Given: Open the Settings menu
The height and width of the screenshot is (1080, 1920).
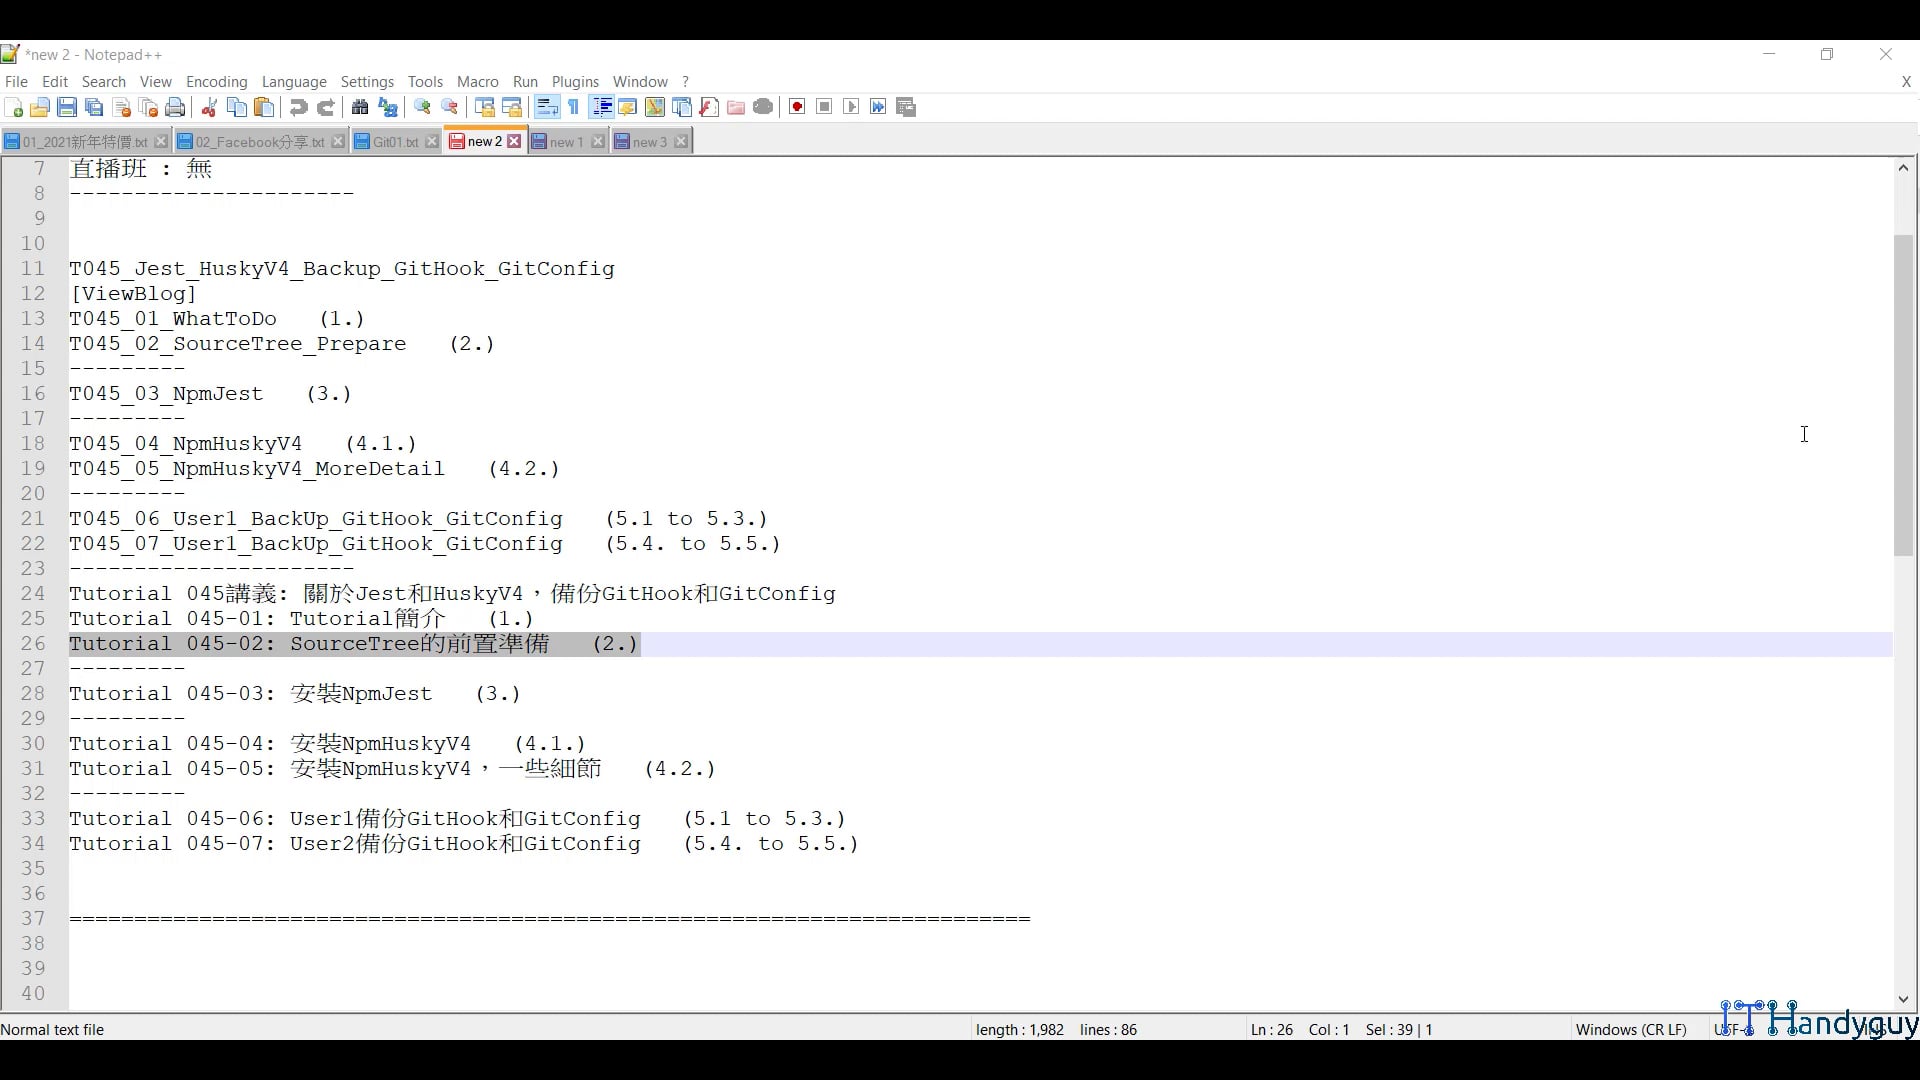Looking at the screenshot, I should click(367, 81).
